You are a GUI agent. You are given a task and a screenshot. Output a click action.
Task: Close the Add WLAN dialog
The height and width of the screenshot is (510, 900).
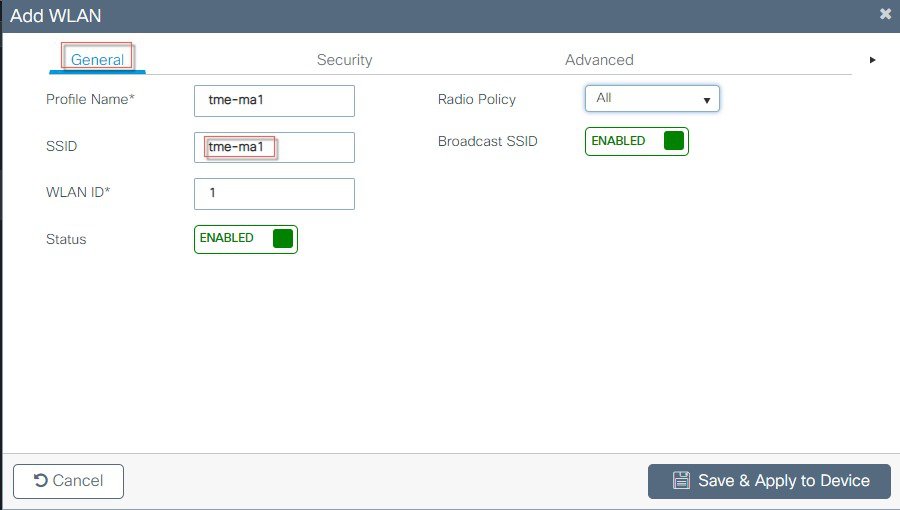(885, 14)
